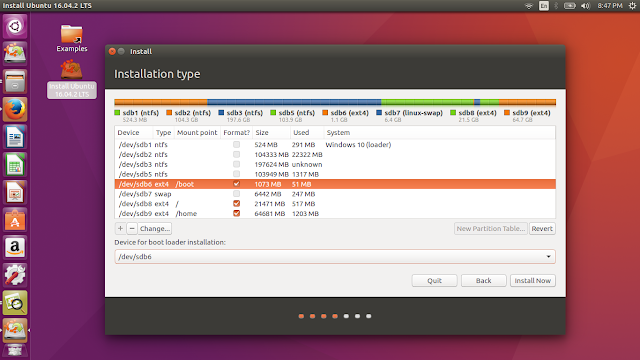Sort by the Size column header
The width and height of the screenshot is (640, 360).
(x=271, y=133)
